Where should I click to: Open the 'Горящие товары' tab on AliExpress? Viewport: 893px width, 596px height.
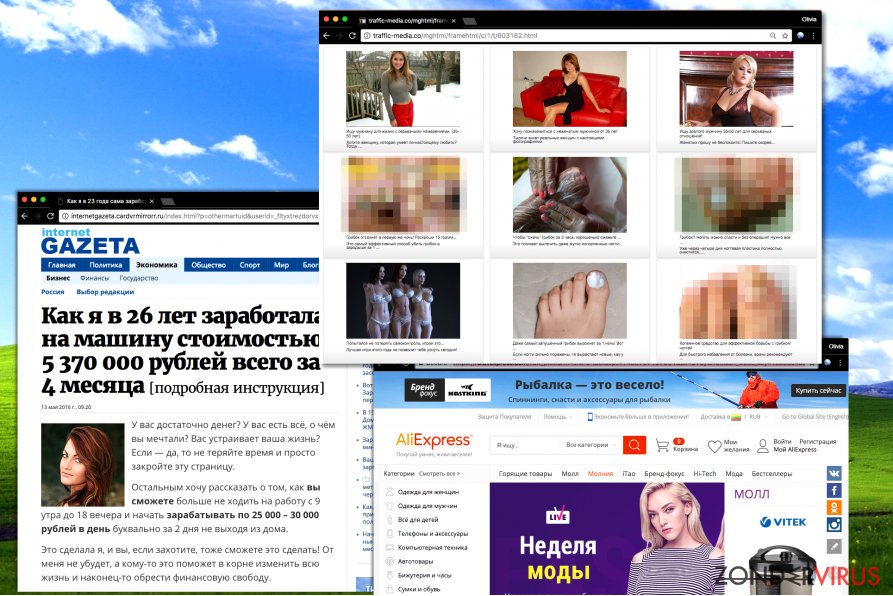525,474
